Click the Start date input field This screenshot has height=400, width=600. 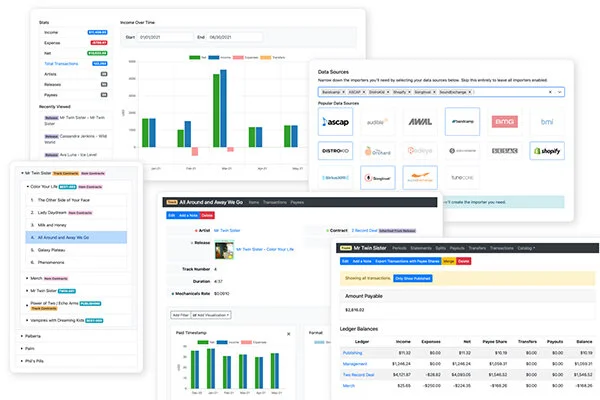166,37
